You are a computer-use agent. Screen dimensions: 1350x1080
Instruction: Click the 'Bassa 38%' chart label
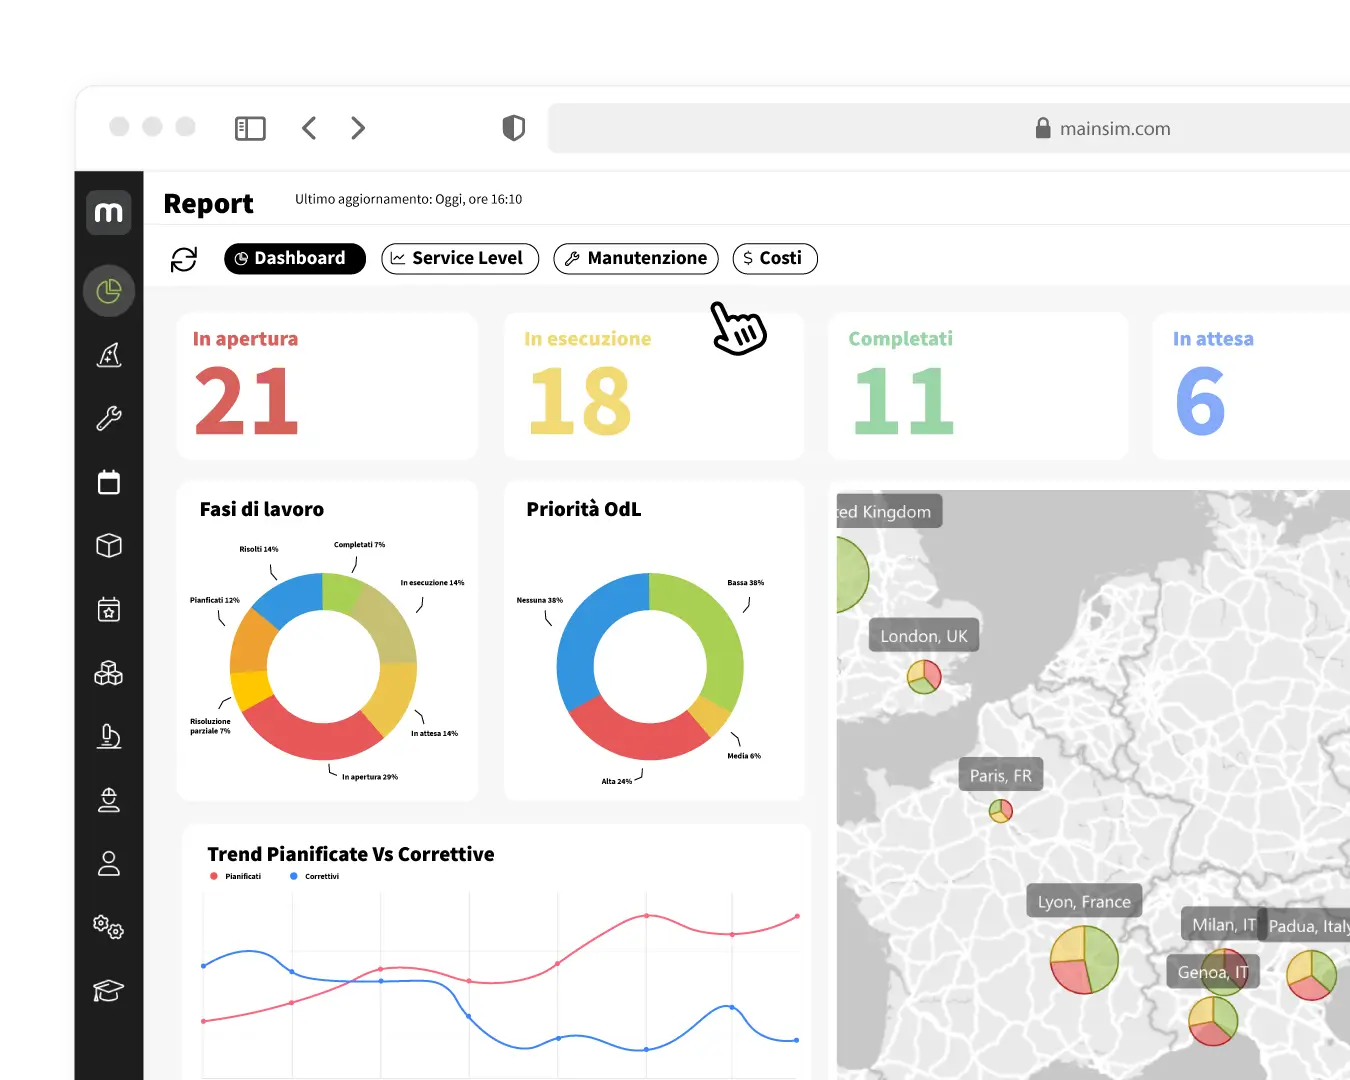746,582
